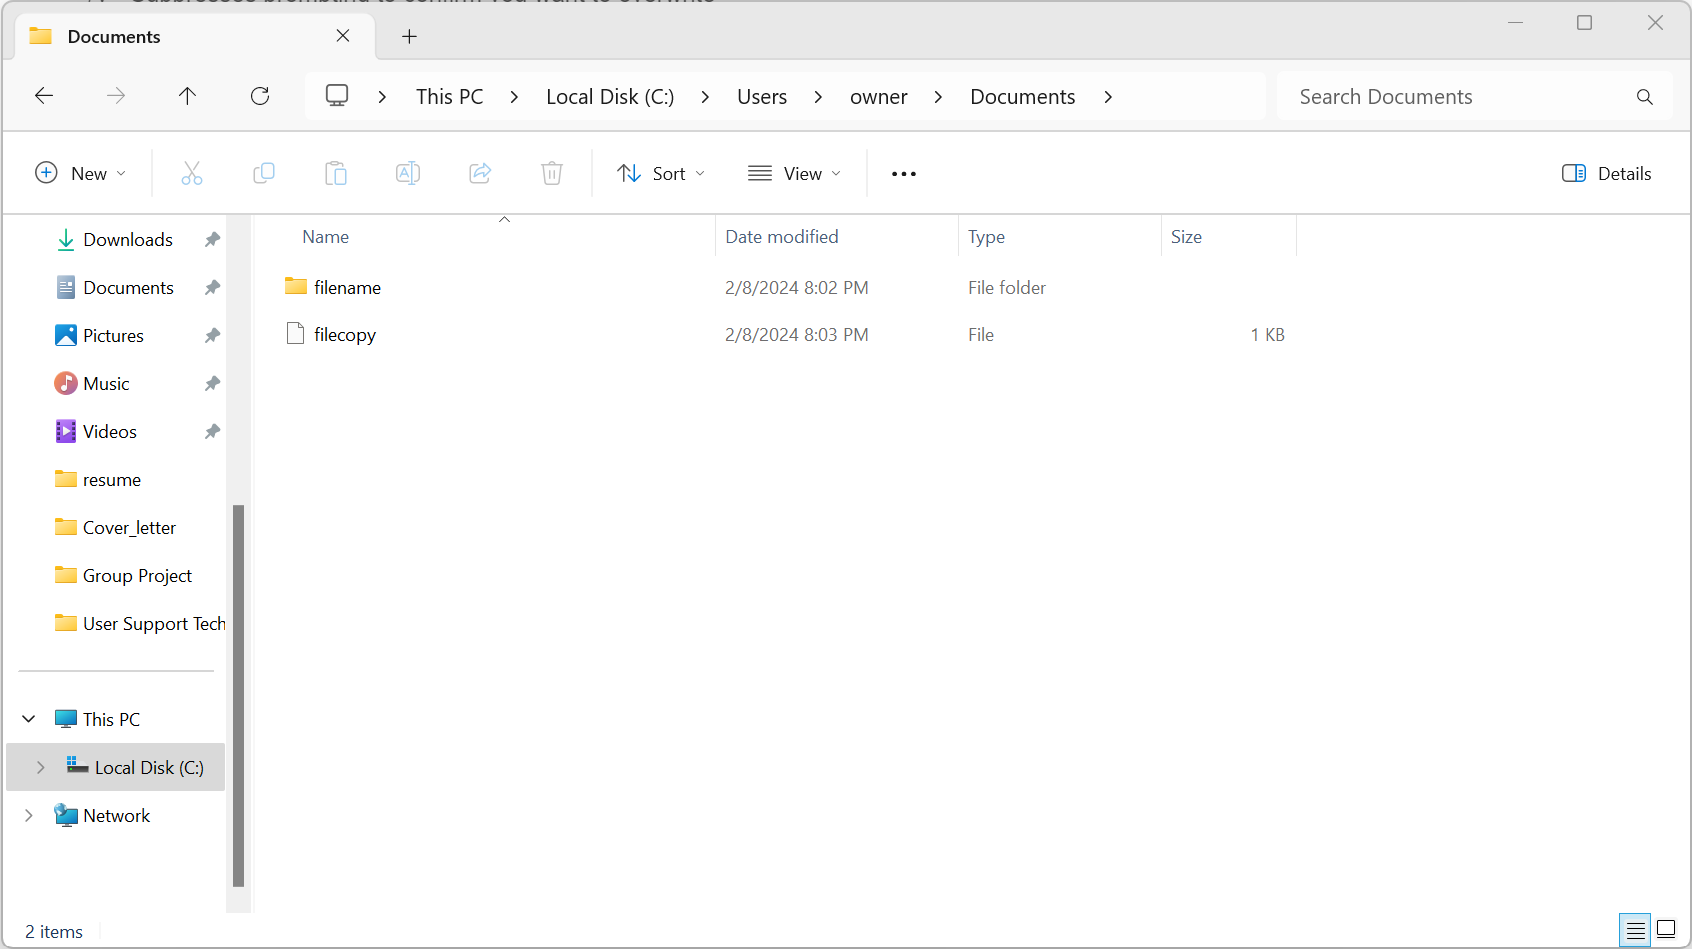This screenshot has width=1692, height=949.
Task: Sort by Size column header
Action: click(1186, 237)
